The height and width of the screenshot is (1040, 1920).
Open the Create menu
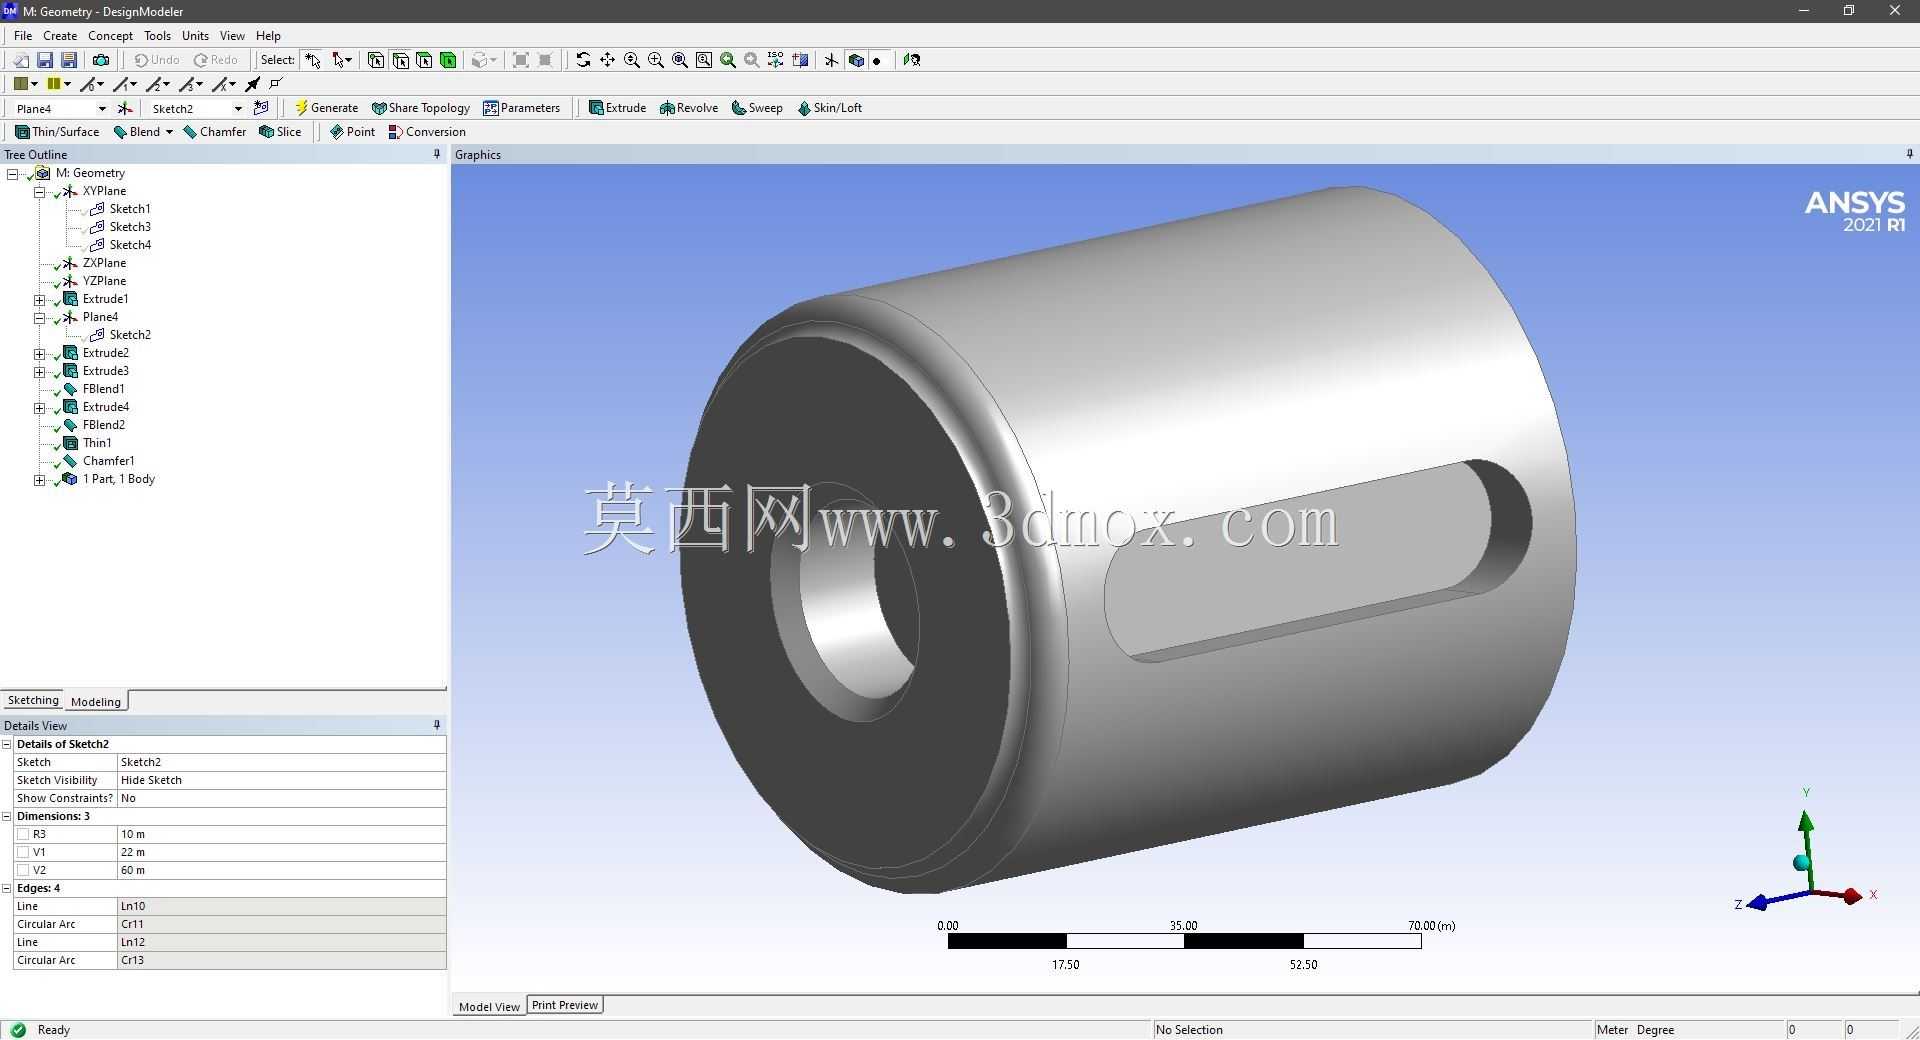point(60,36)
